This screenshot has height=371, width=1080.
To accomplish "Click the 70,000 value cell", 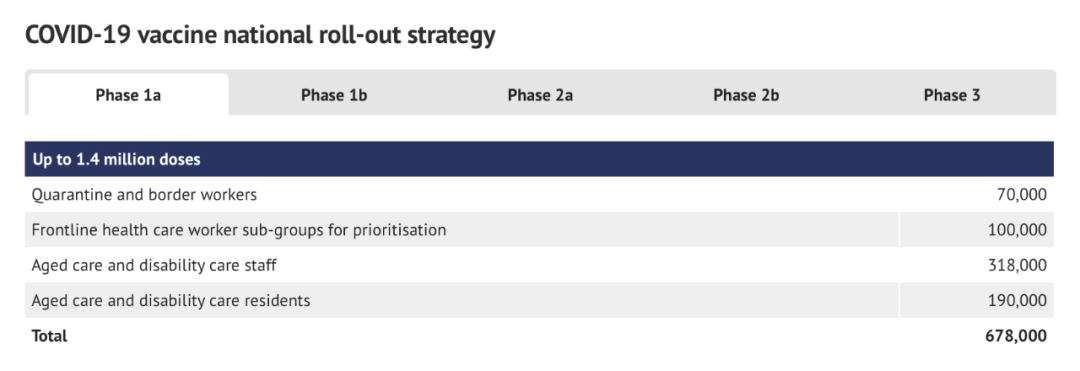I will [1021, 195].
